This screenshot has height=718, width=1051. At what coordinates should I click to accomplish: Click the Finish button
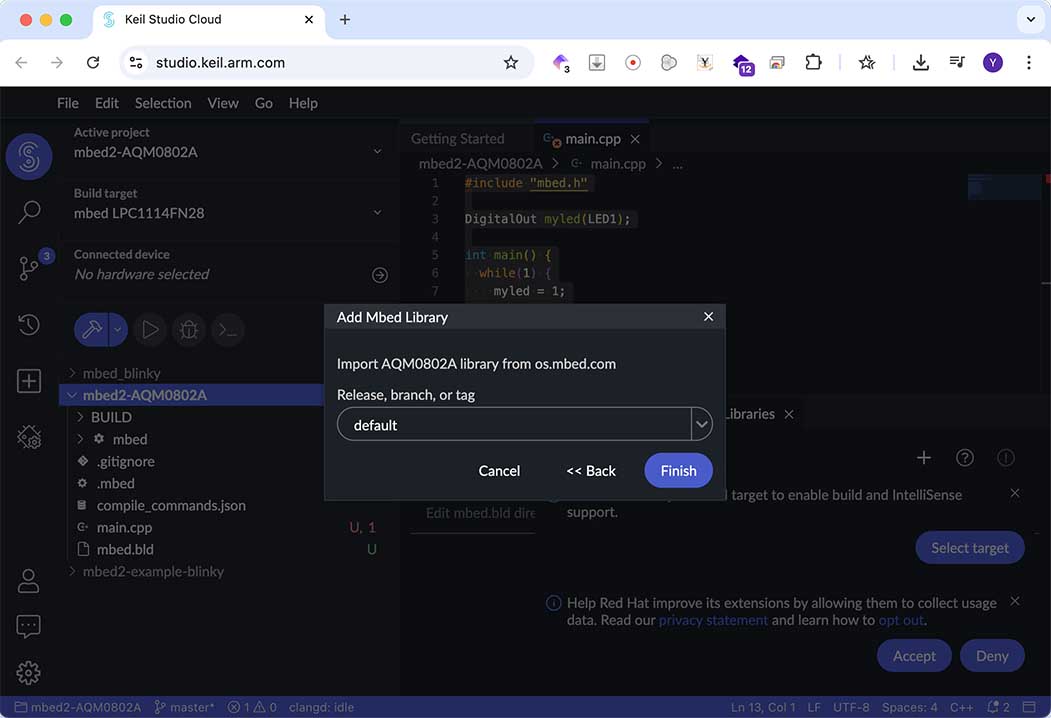click(678, 471)
